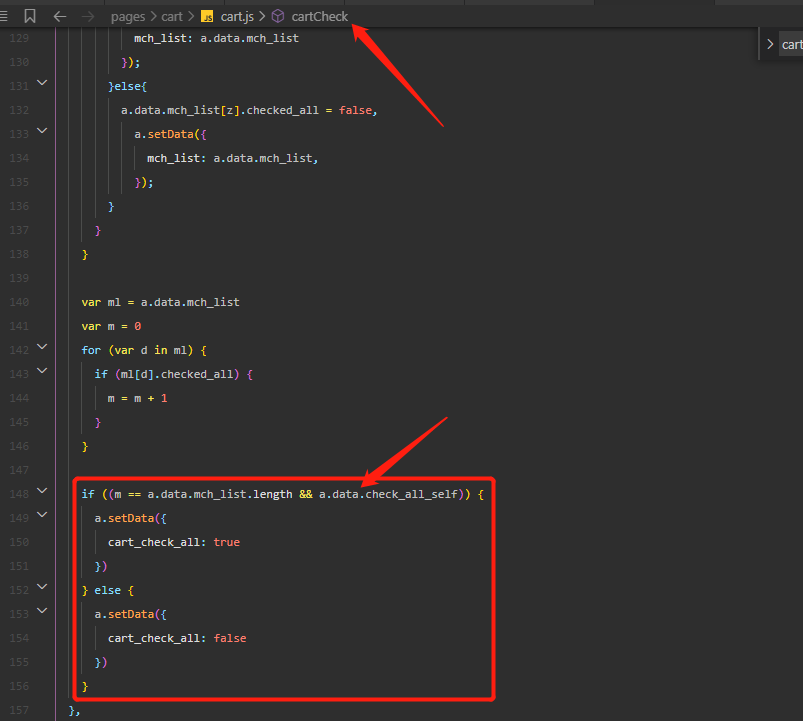This screenshot has height=721, width=803.
Task: Click the cube symbol icon before cartCheck
Action: (278, 16)
